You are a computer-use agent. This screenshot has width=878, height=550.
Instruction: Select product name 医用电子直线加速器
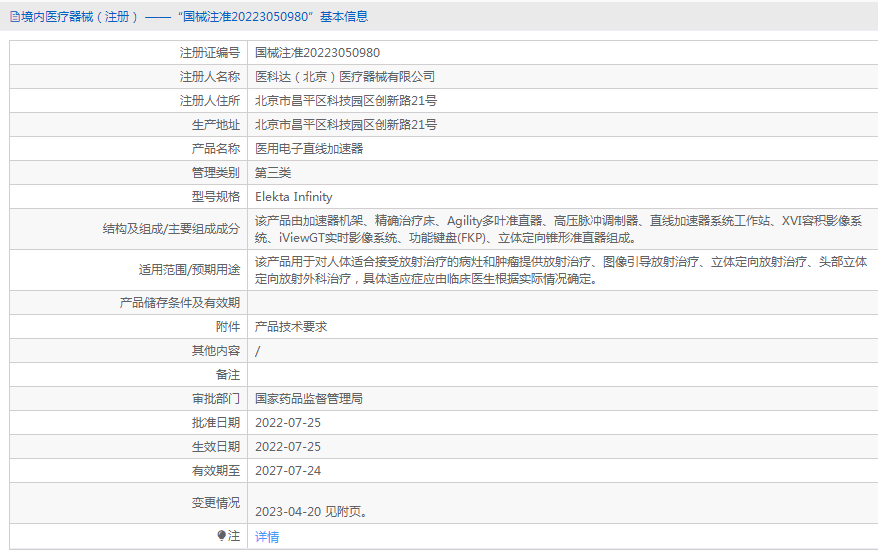pyautogui.click(x=309, y=149)
